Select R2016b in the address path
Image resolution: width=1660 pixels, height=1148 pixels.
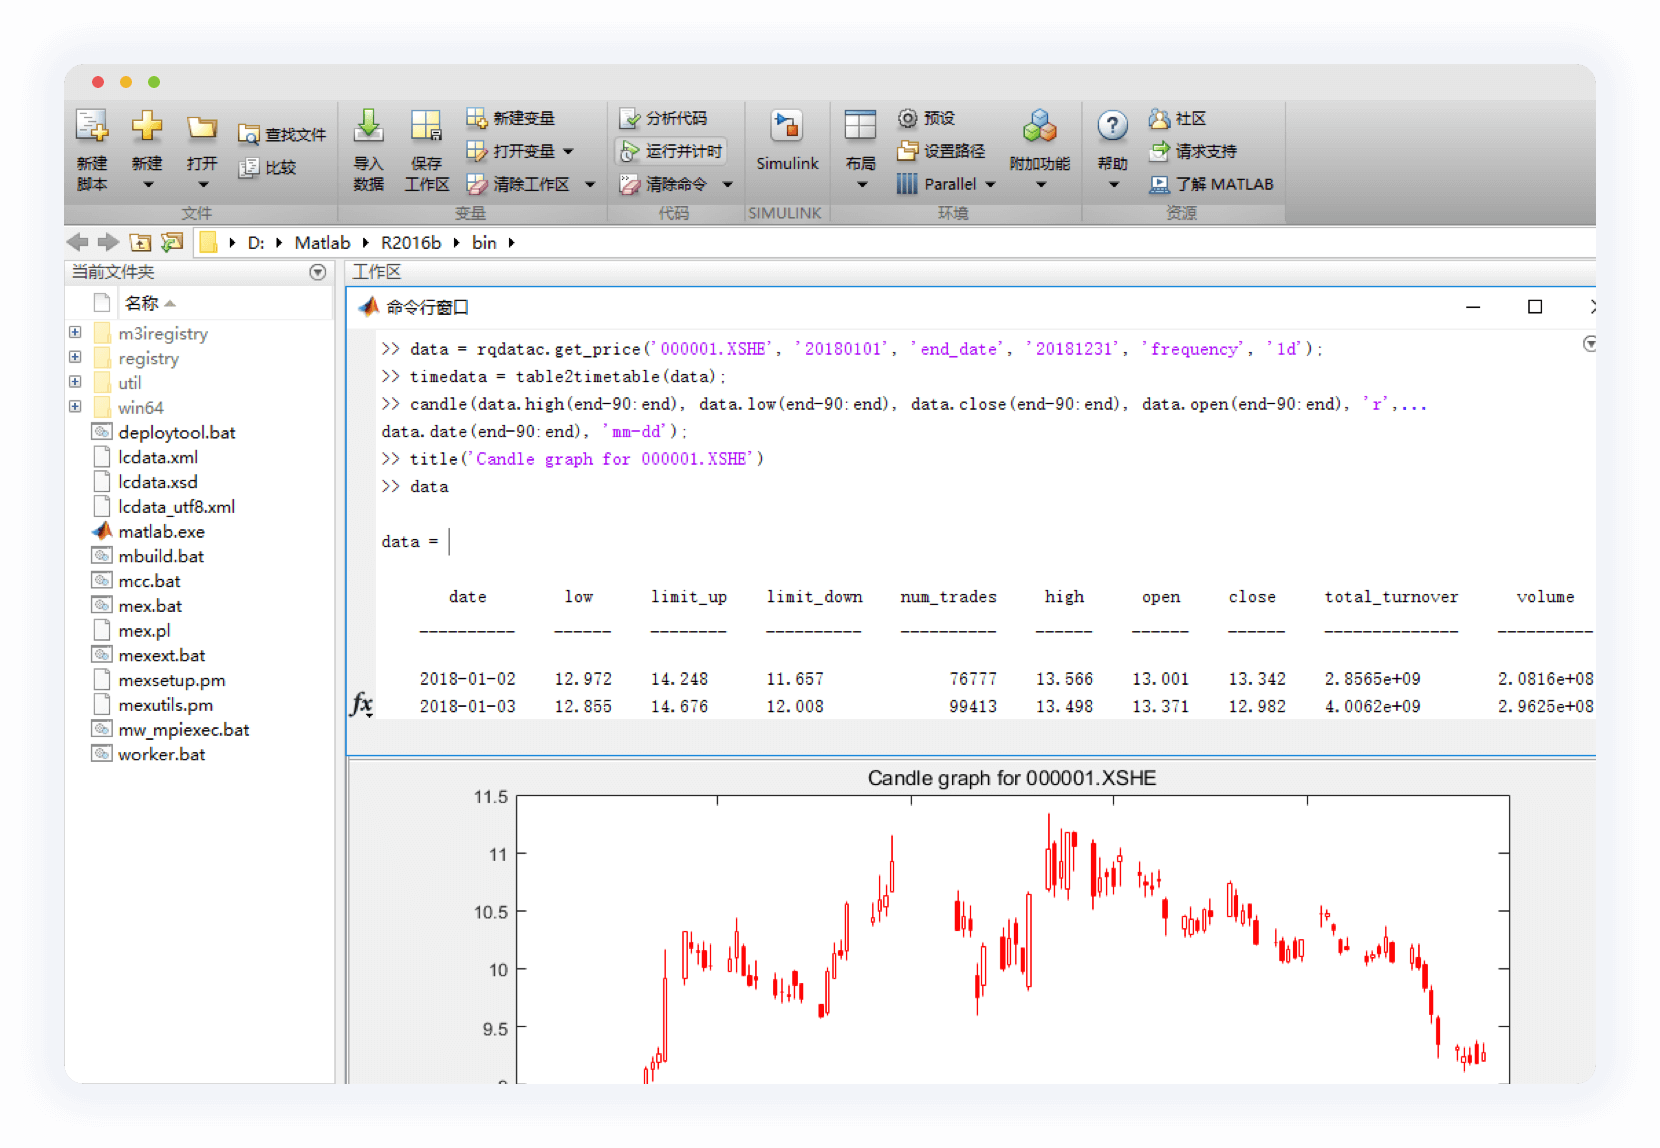click(410, 243)
